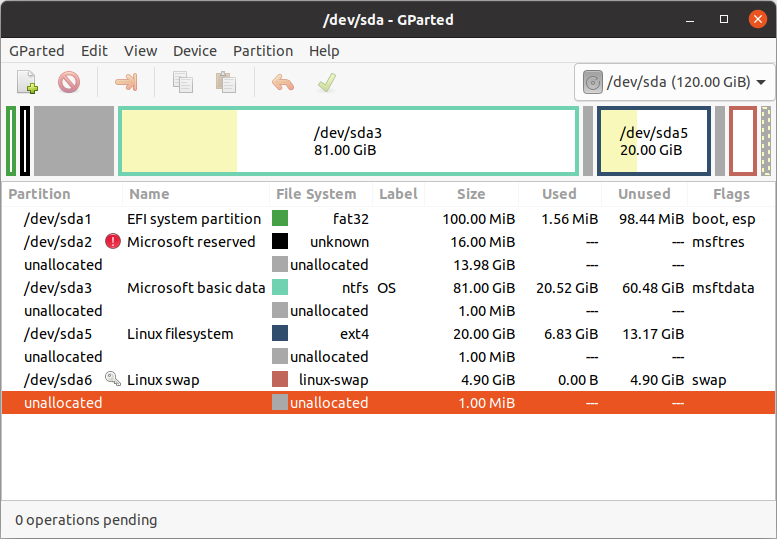Open the Partition menu

[263, 51]
